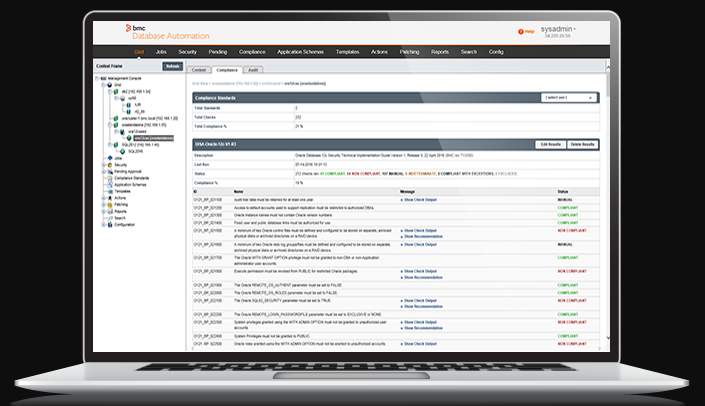Show Check Output for redo log groups row
The width and height of the screenshot is (705, 406).
420,245
